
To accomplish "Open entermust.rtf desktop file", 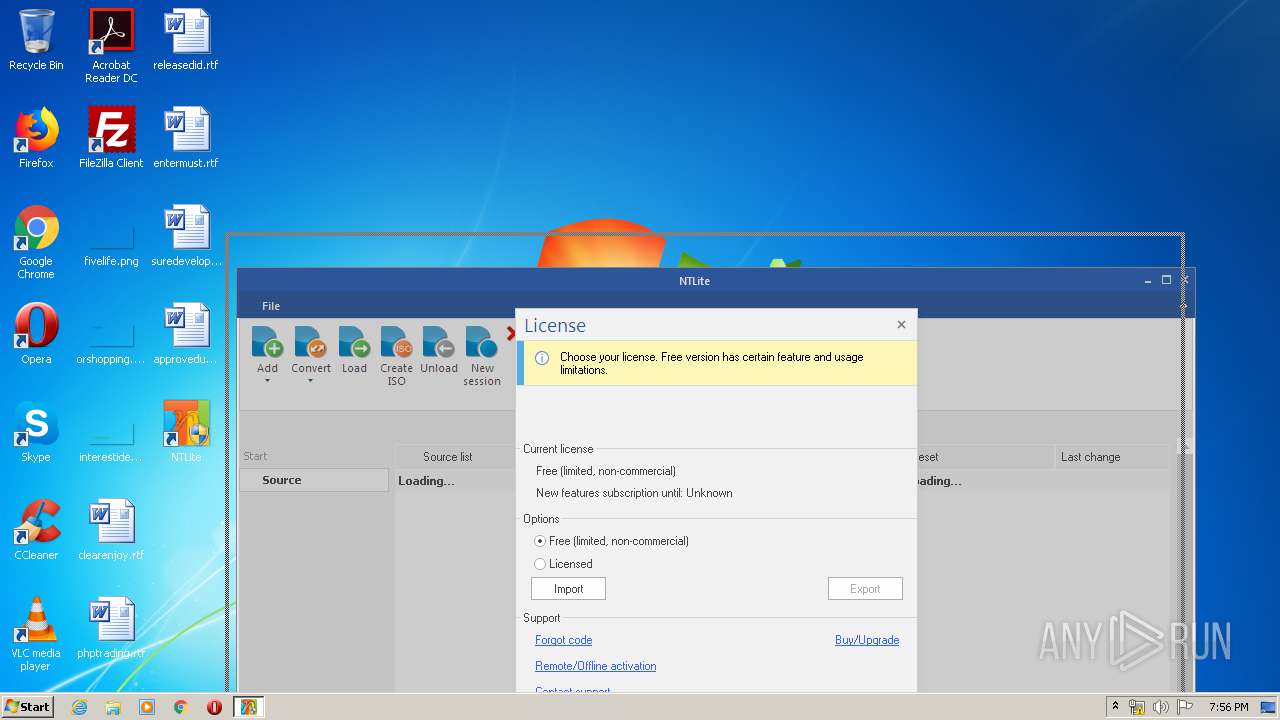I will click(x=186, y=138).
